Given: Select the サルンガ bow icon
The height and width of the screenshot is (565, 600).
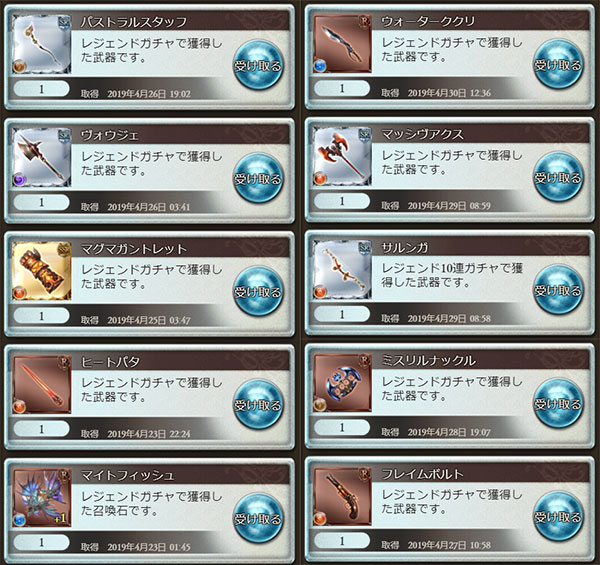Looking at the screenshot, I should point(342,269).
